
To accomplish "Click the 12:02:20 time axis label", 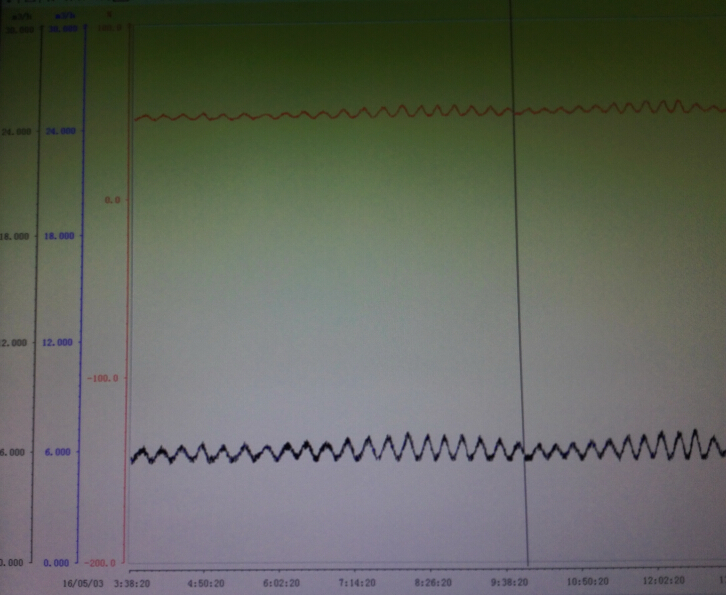I will 663,580.
